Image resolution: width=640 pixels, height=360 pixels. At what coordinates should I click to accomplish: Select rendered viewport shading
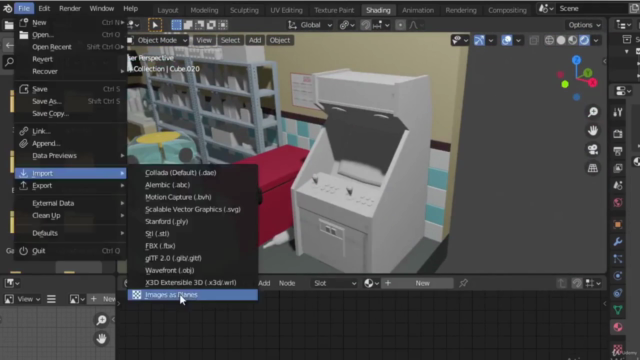pyautogui.click(x=584, y=40)
